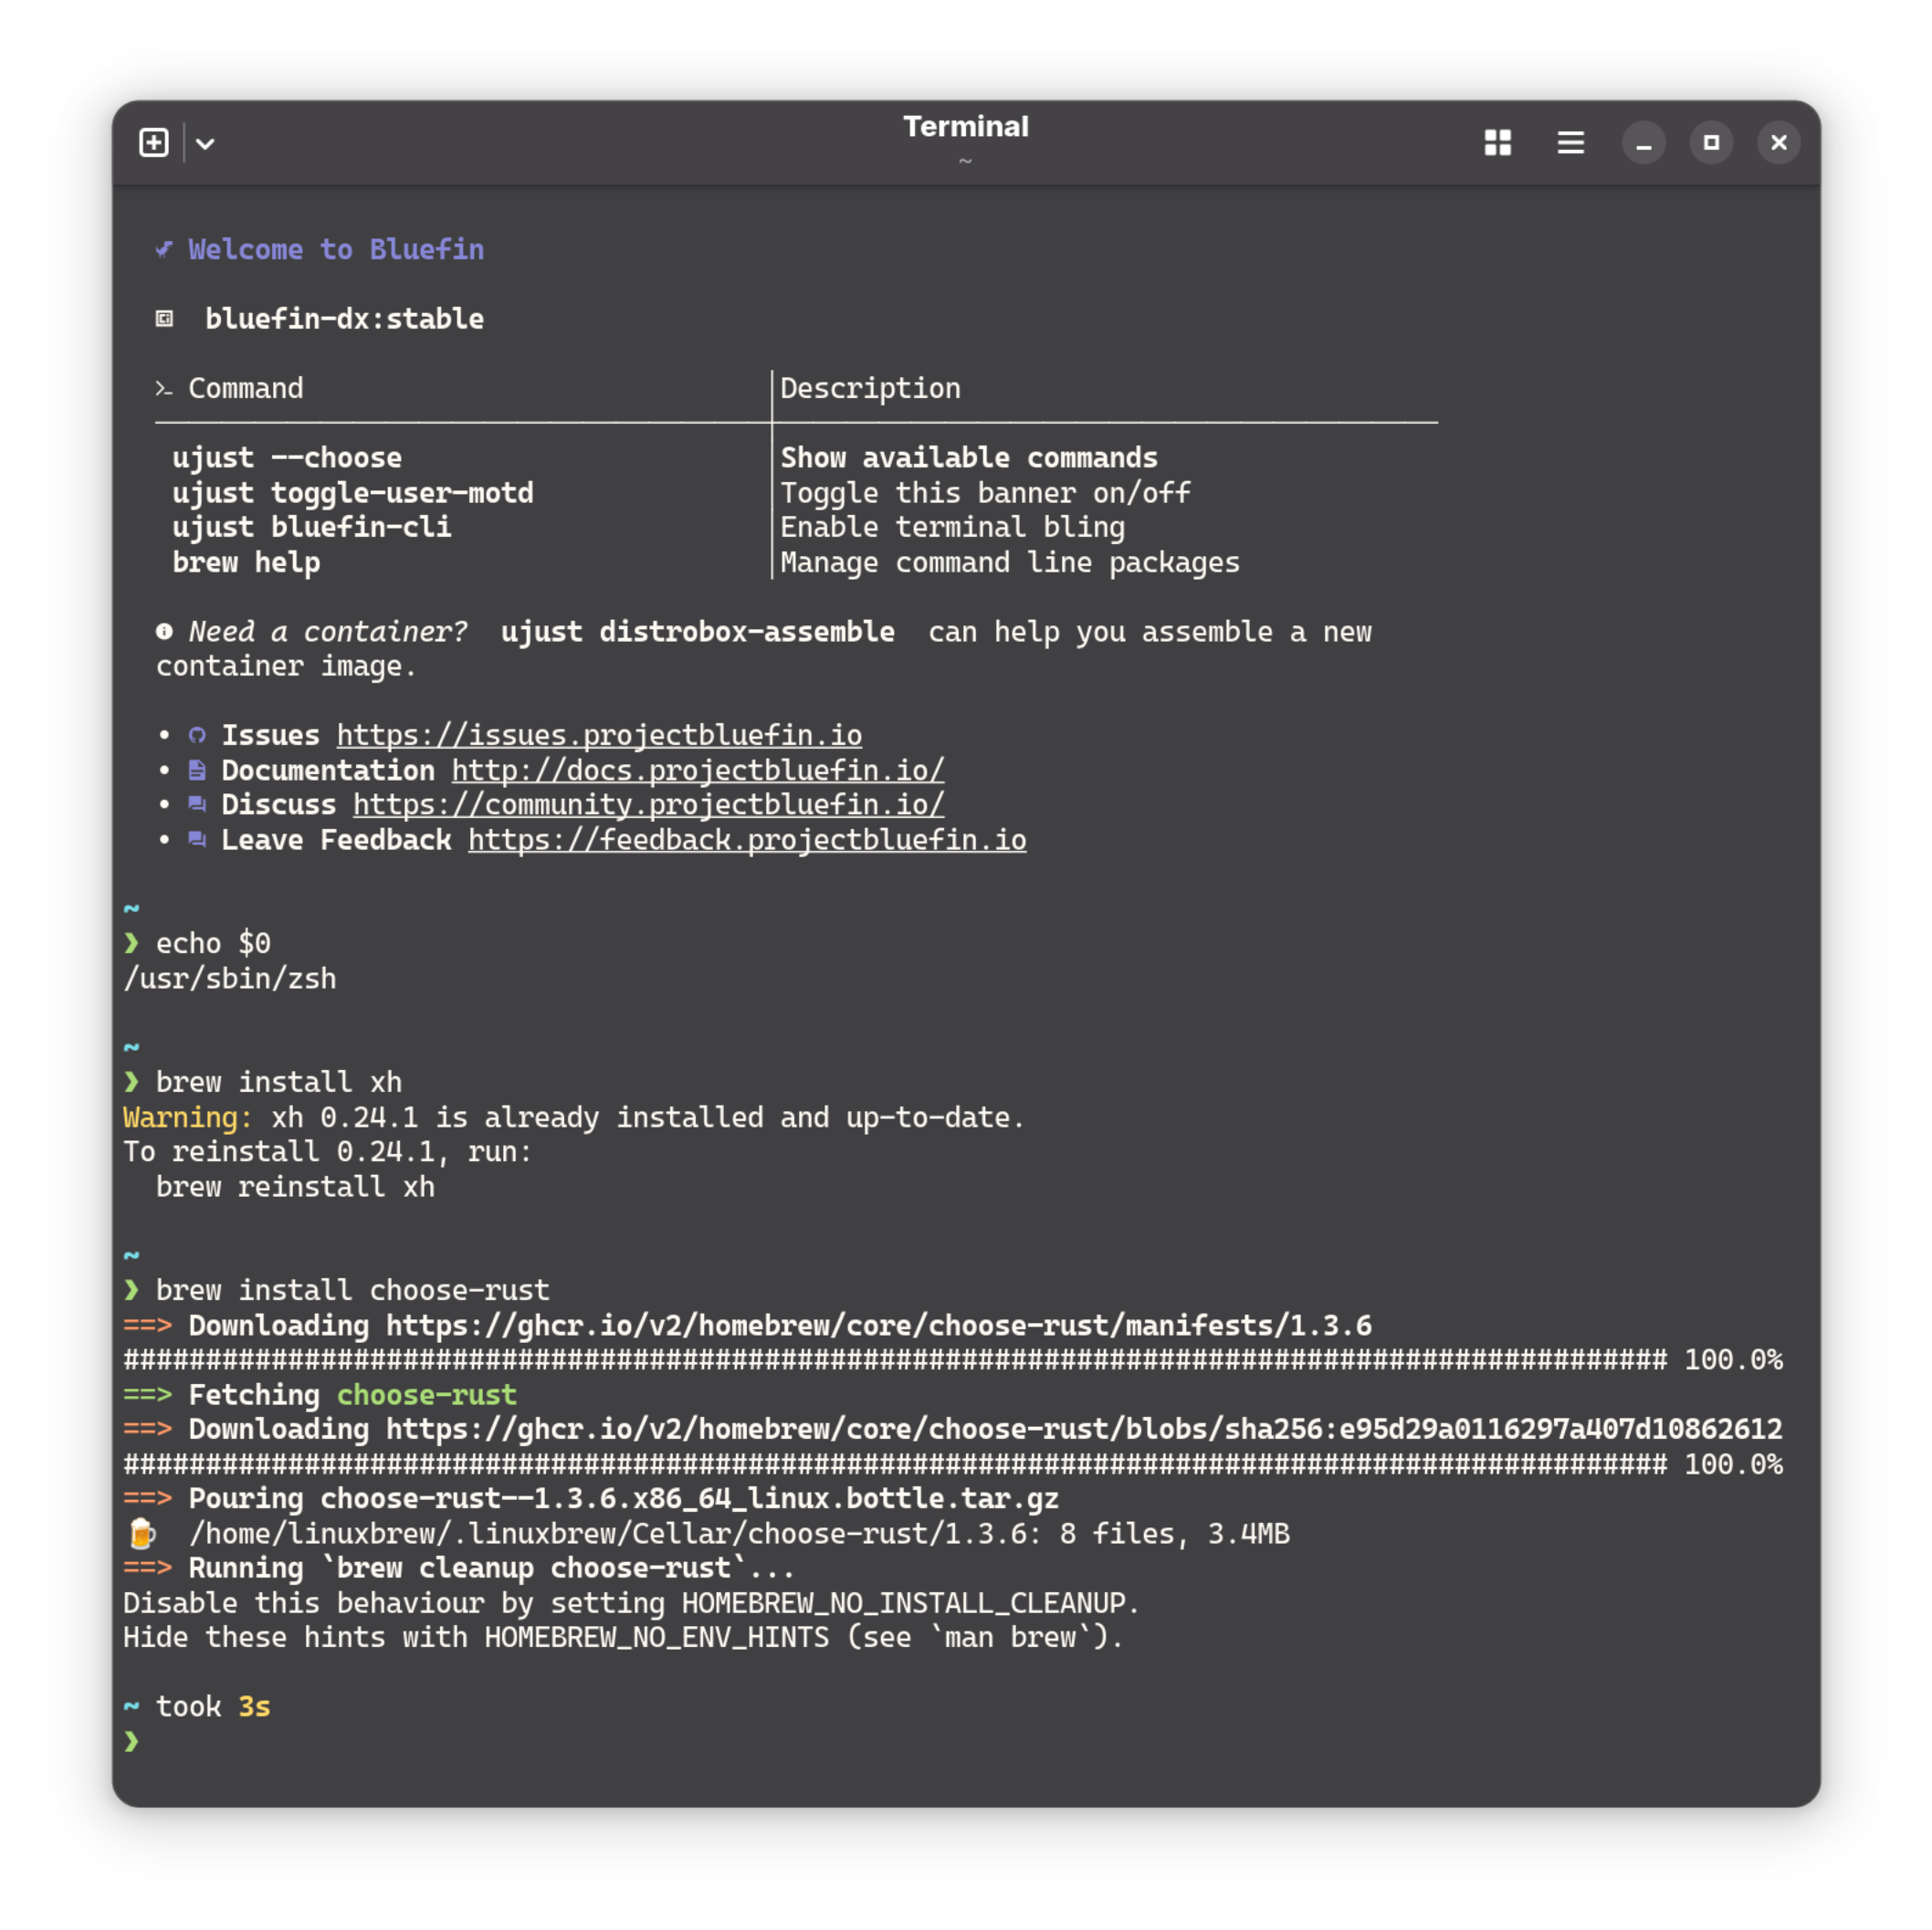Select the text 'Welcome to Bluefin'
This screenshot has height=1930, width=1932.
click(x=336, y=249)
